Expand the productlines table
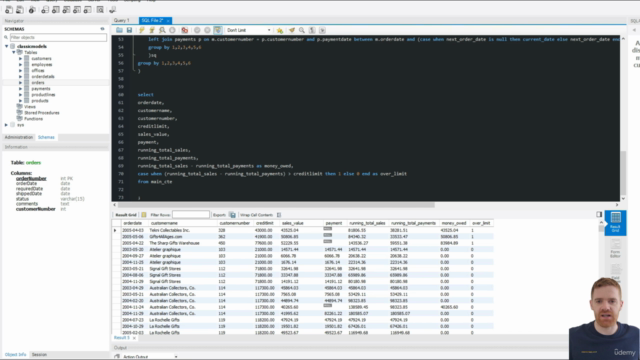This screenshot has height=360, width=640. coord(20,95)
